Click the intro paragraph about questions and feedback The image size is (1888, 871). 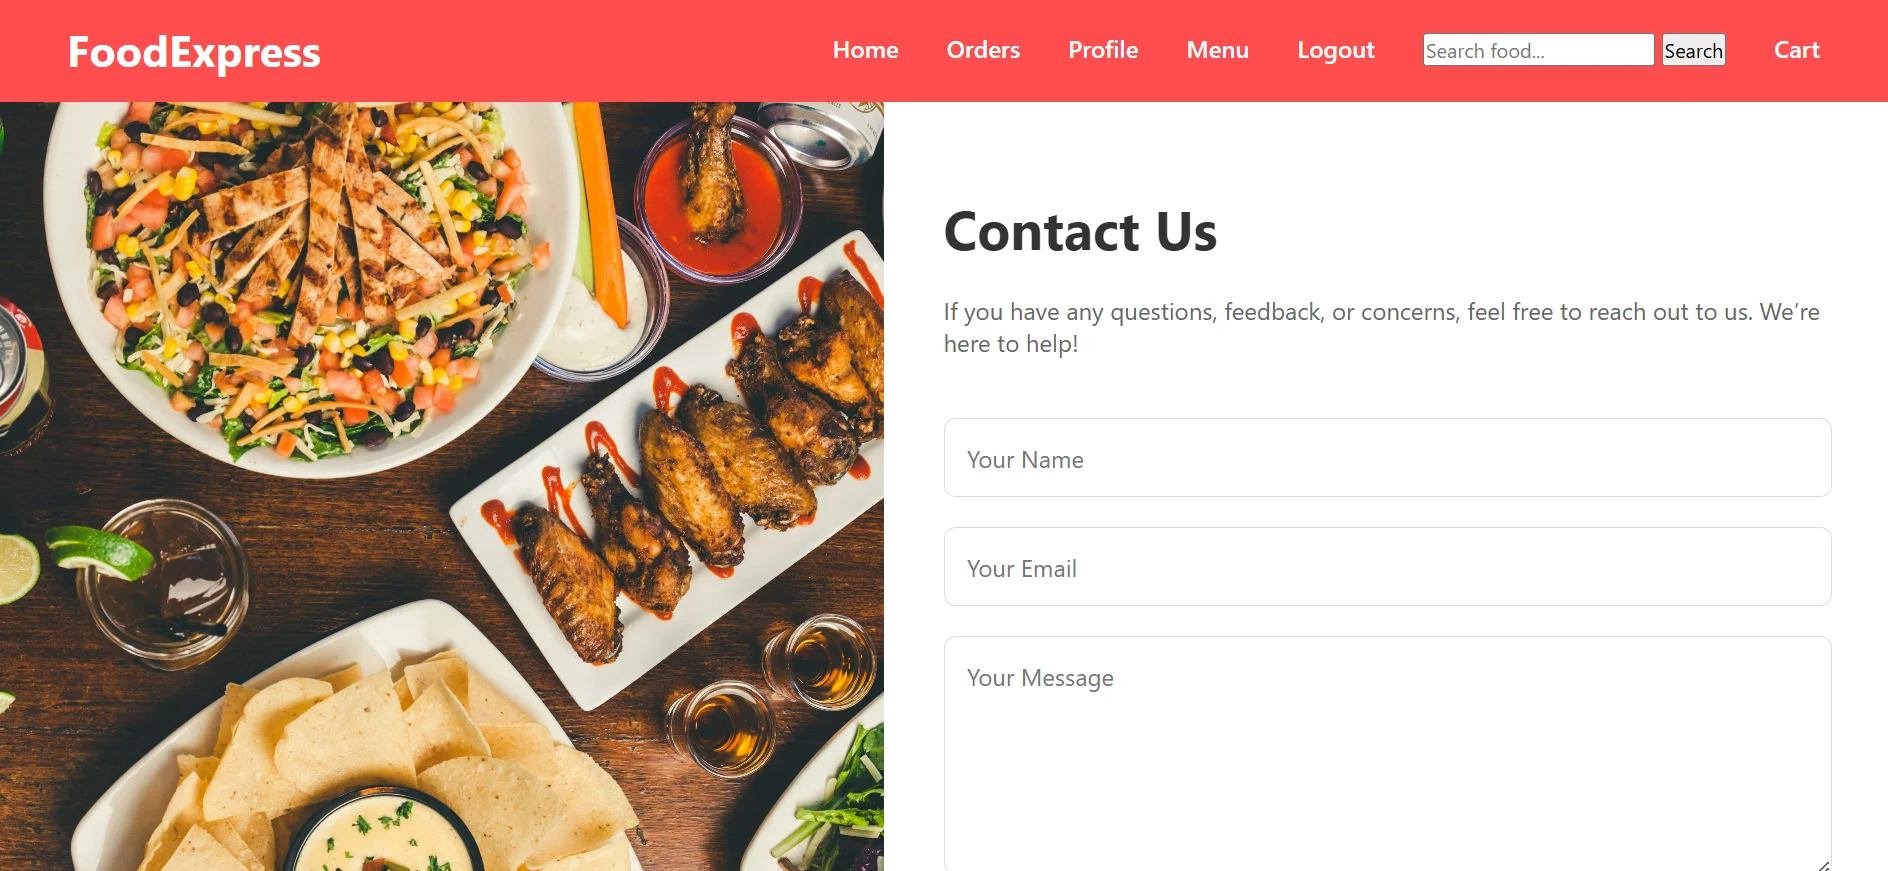tap(1381, 328)
